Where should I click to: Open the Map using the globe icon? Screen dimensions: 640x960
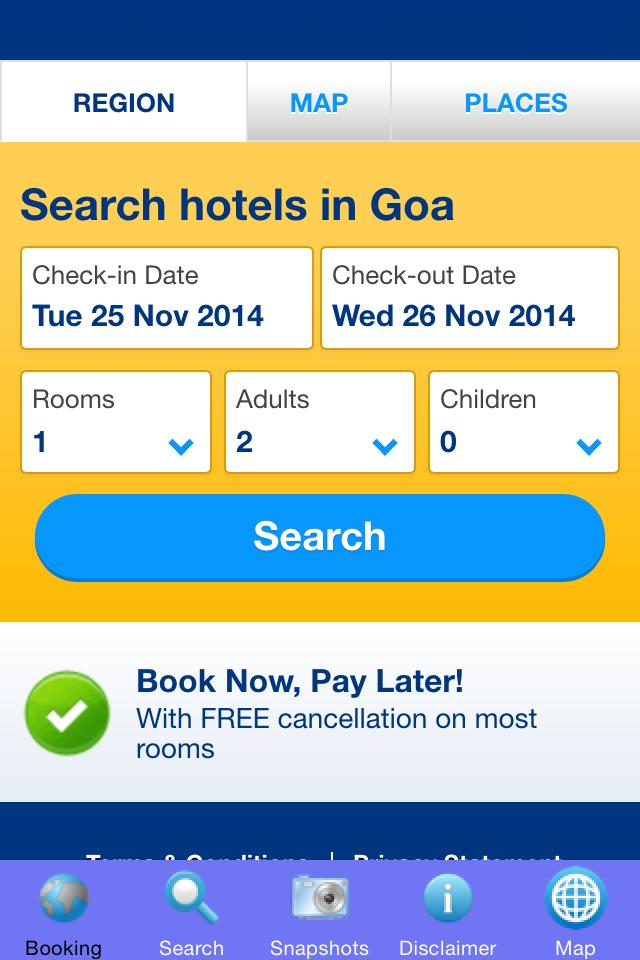click(x=575, y=898)
